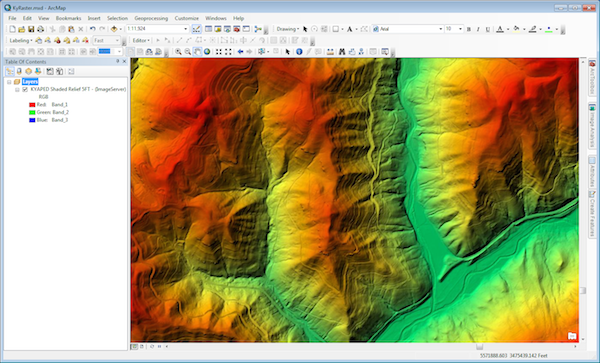Open the Geoprocessing menu
The width and height of the screenshot is (600, 363).
(x=151, y=18)
